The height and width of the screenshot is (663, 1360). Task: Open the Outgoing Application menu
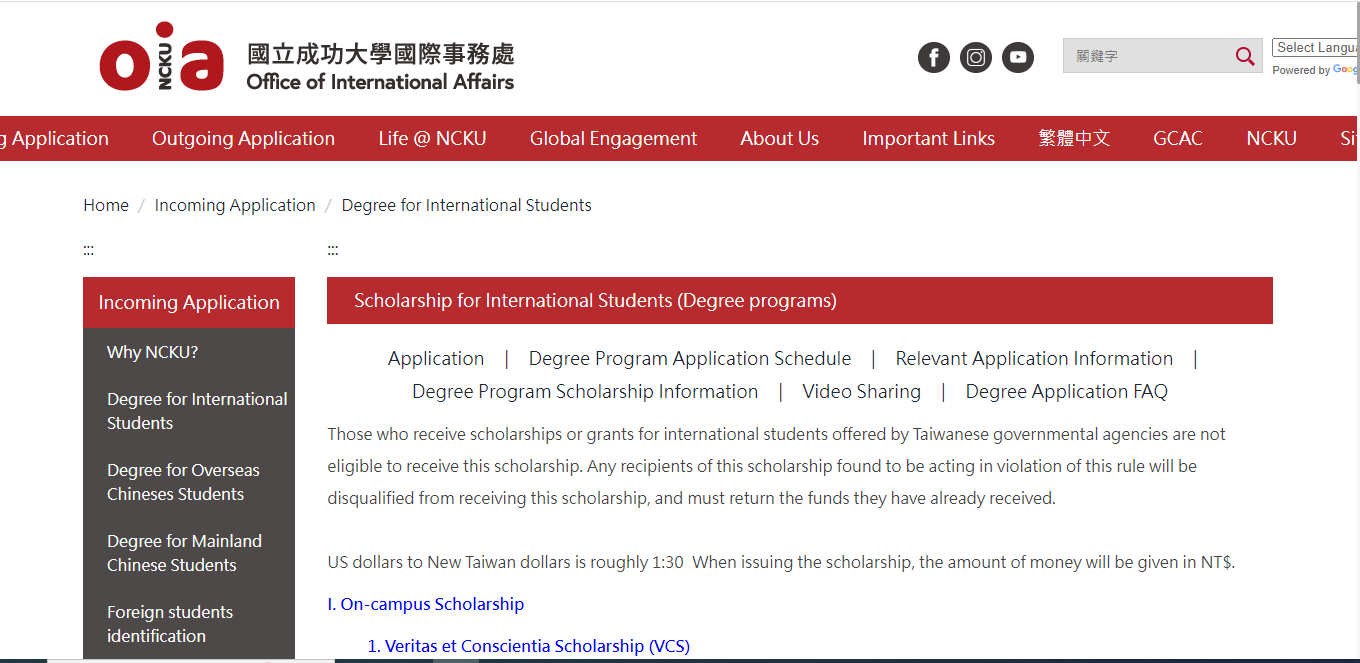coord(243,139)
